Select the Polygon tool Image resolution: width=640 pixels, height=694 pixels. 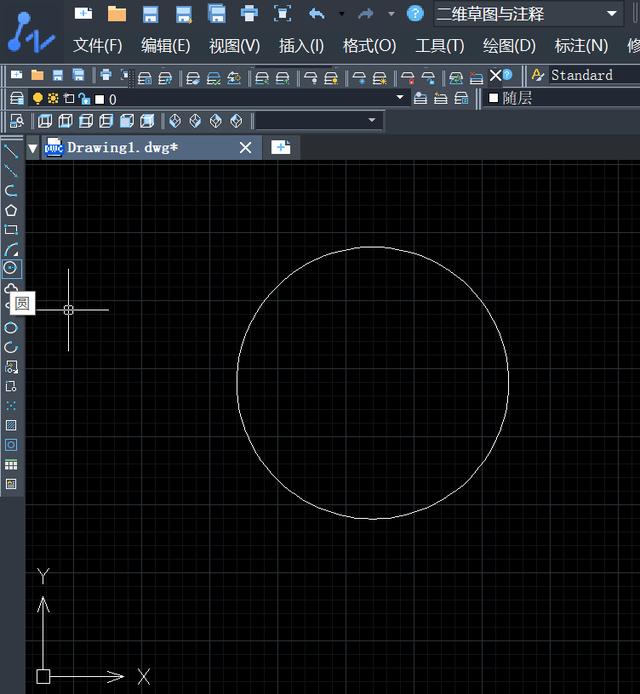11,210
